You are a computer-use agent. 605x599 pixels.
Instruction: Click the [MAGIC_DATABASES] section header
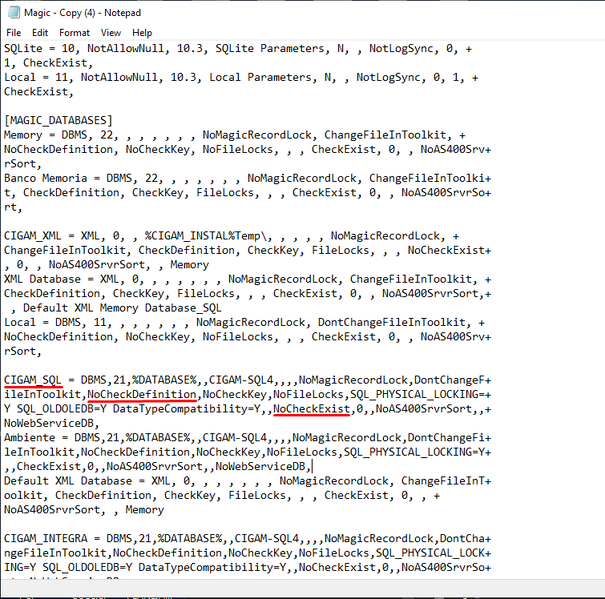pyautogui.click(x=58, y=121)
